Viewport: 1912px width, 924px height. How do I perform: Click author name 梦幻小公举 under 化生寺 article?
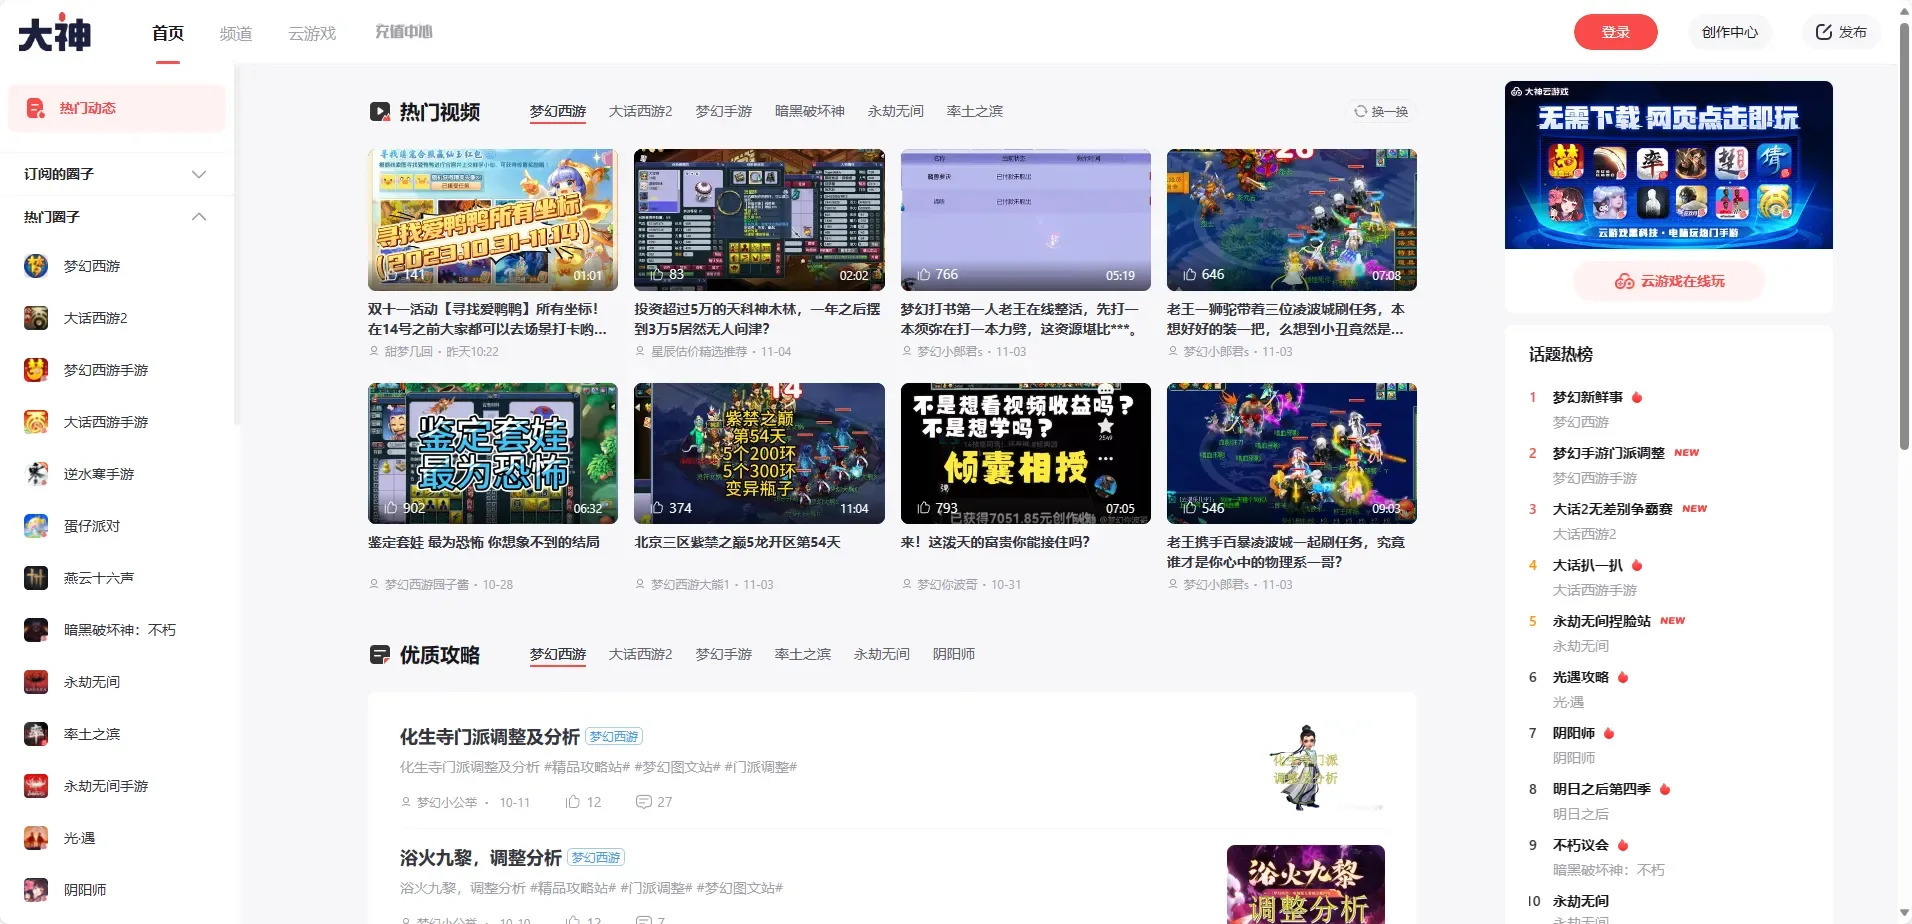(x=446, y=802)
